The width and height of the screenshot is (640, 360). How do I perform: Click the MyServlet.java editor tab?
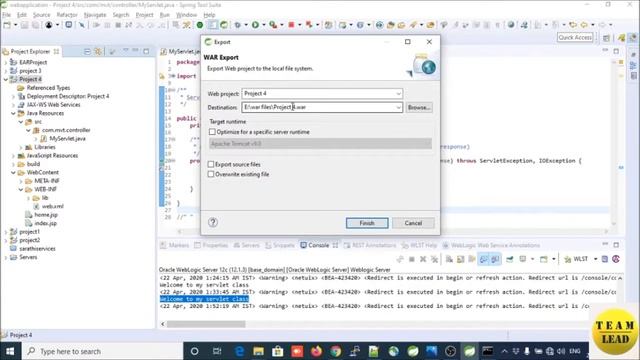pyautogui.click(x=180, y=51)
